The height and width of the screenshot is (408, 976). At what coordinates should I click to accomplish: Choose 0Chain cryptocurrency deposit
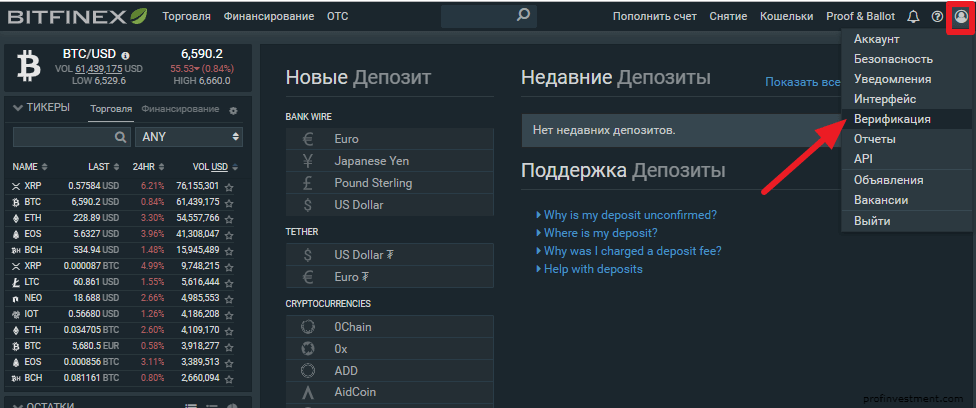390,326
